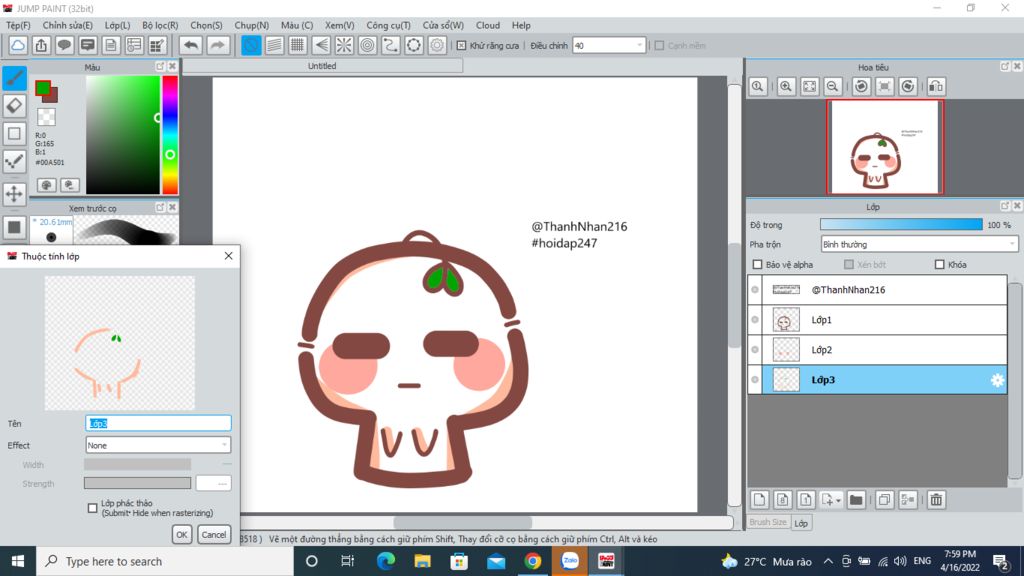Open the Cloud menu

(488, 25)
